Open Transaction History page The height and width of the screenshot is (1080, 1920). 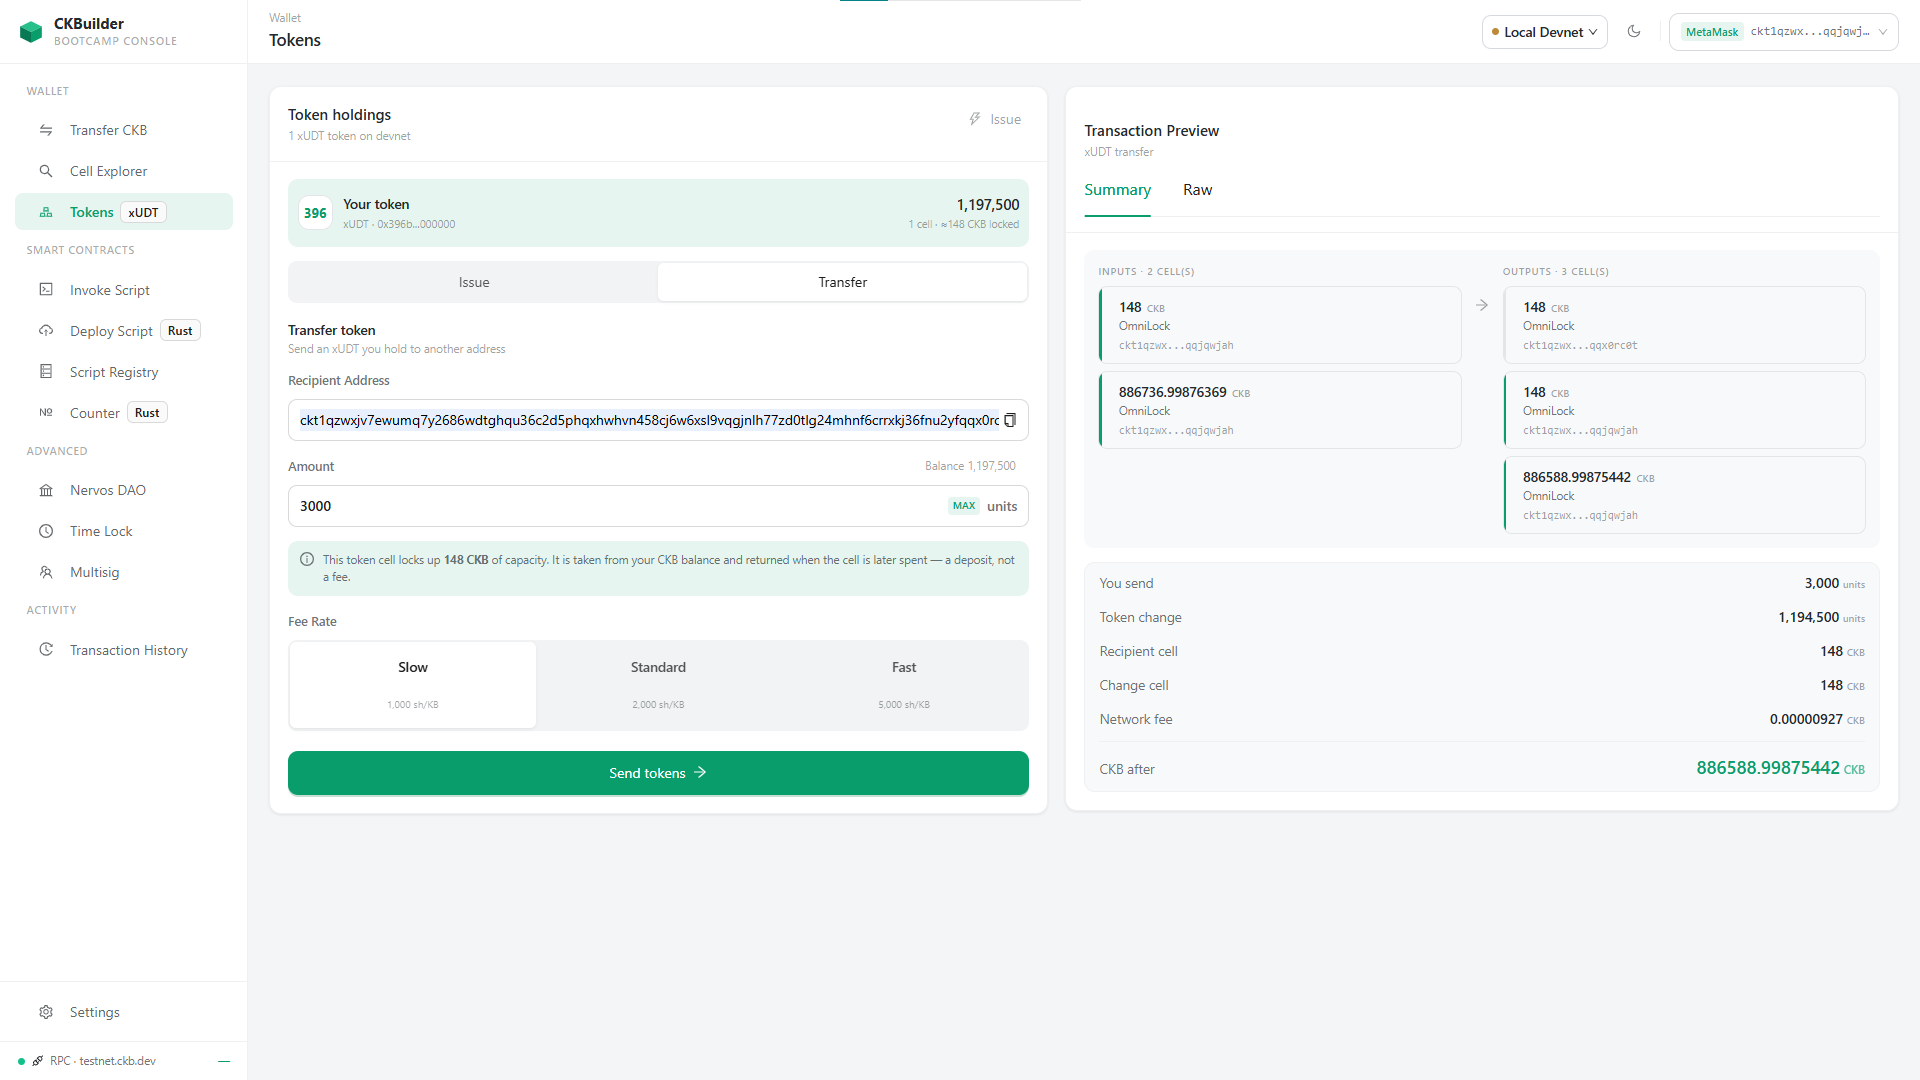coord(124,650)
